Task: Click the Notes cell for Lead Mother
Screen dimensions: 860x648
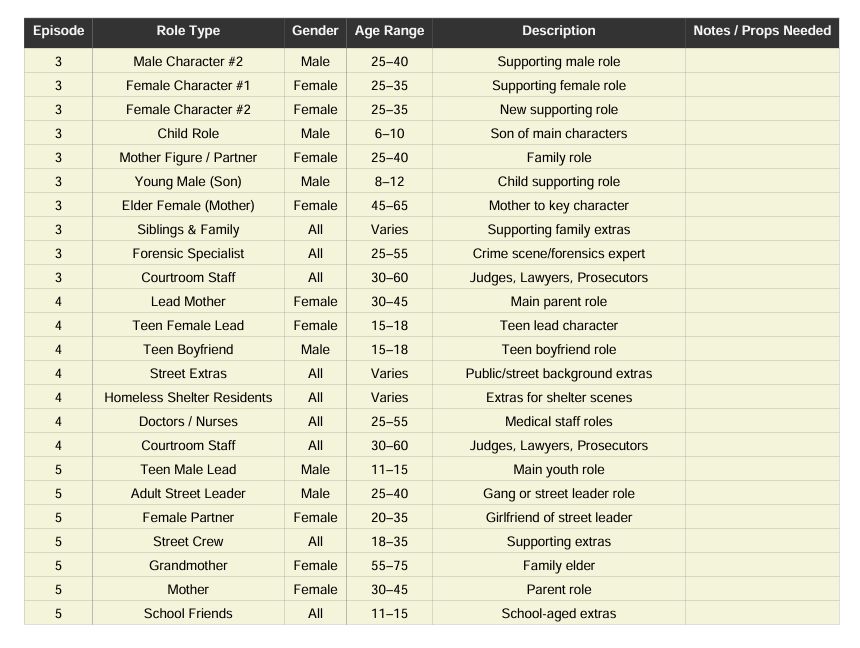Action: pos(762,302)
